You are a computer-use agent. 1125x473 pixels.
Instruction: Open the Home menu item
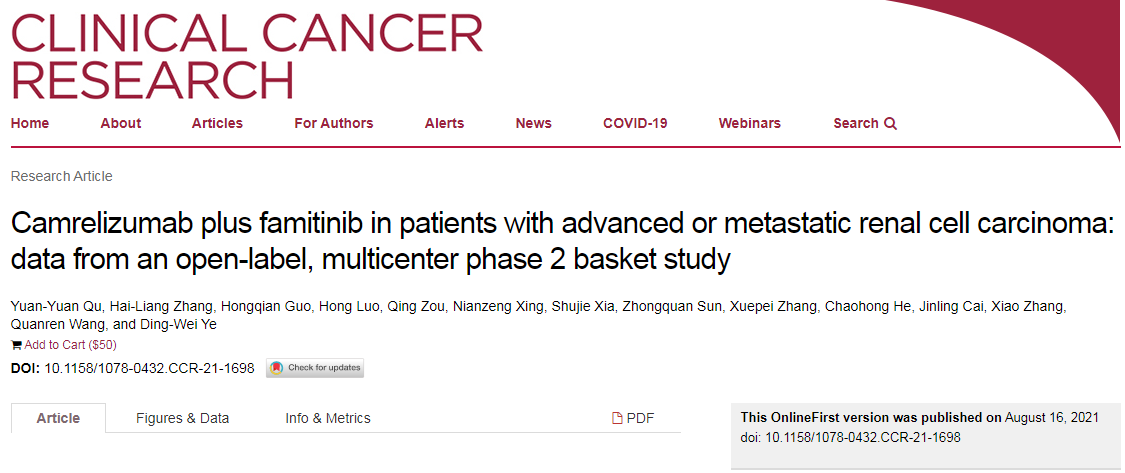(x=30, y=123)
